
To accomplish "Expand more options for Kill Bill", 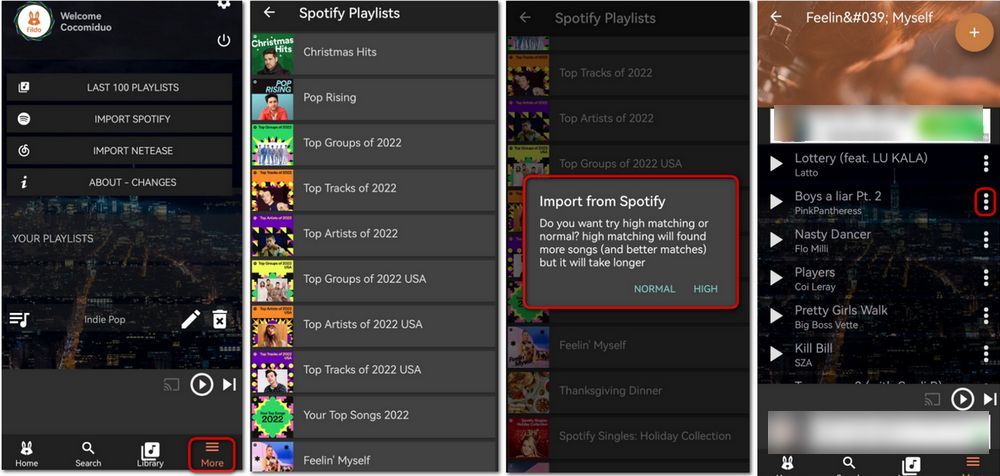I will 985,354.
